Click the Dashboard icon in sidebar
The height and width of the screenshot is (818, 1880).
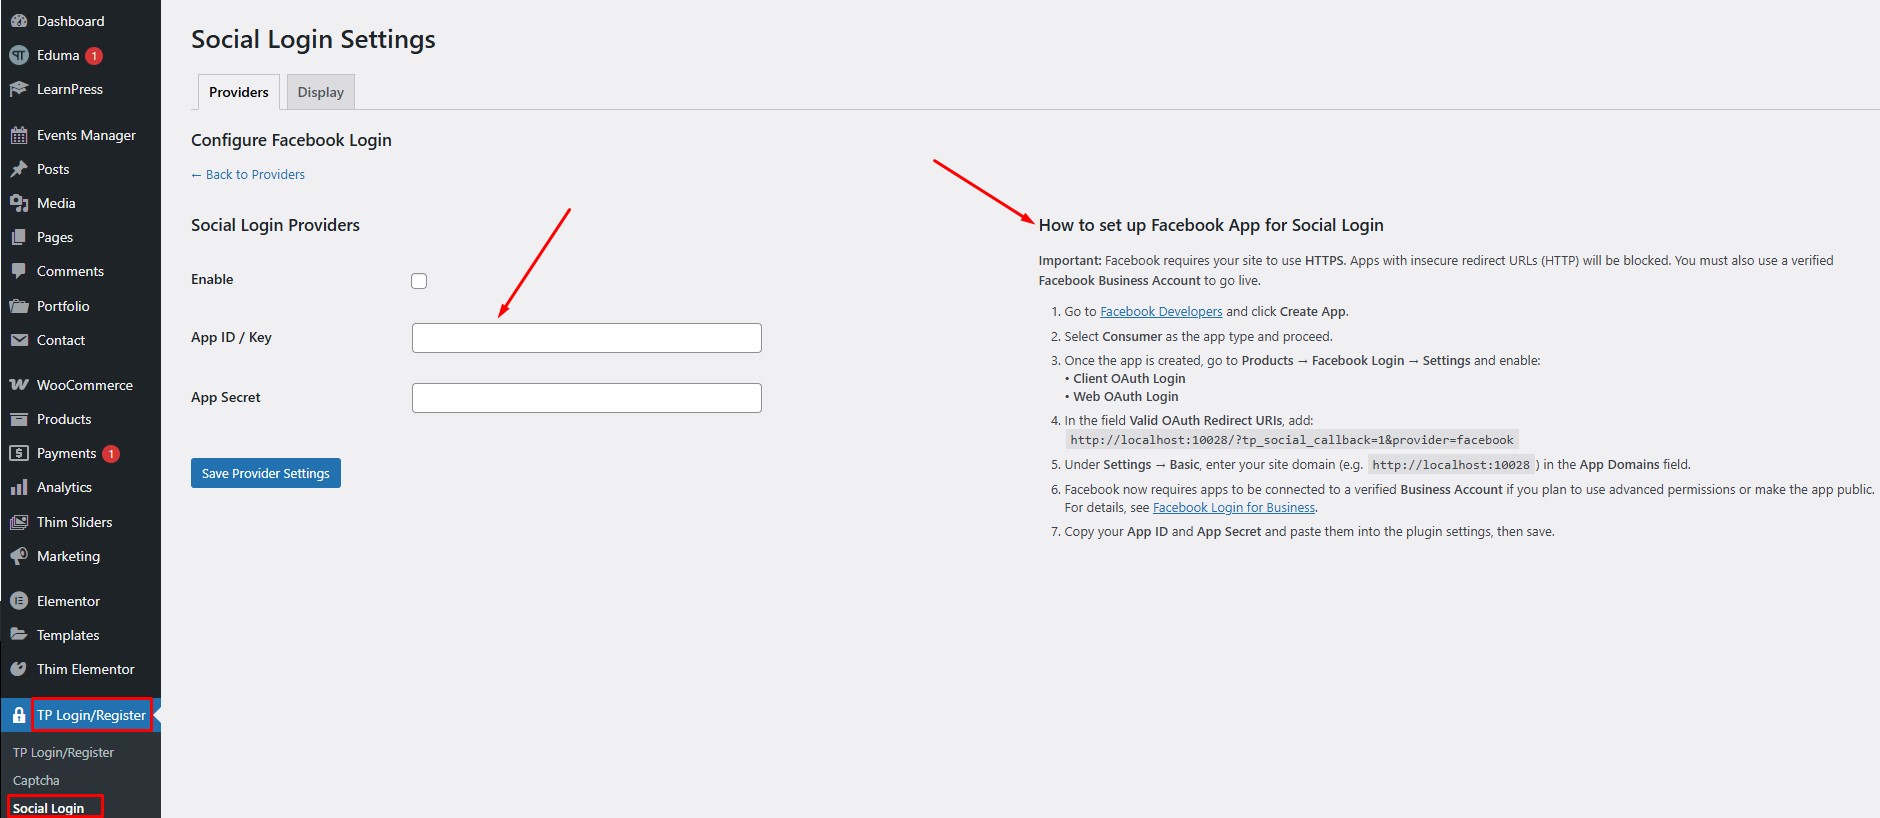(x=19, y=21)
